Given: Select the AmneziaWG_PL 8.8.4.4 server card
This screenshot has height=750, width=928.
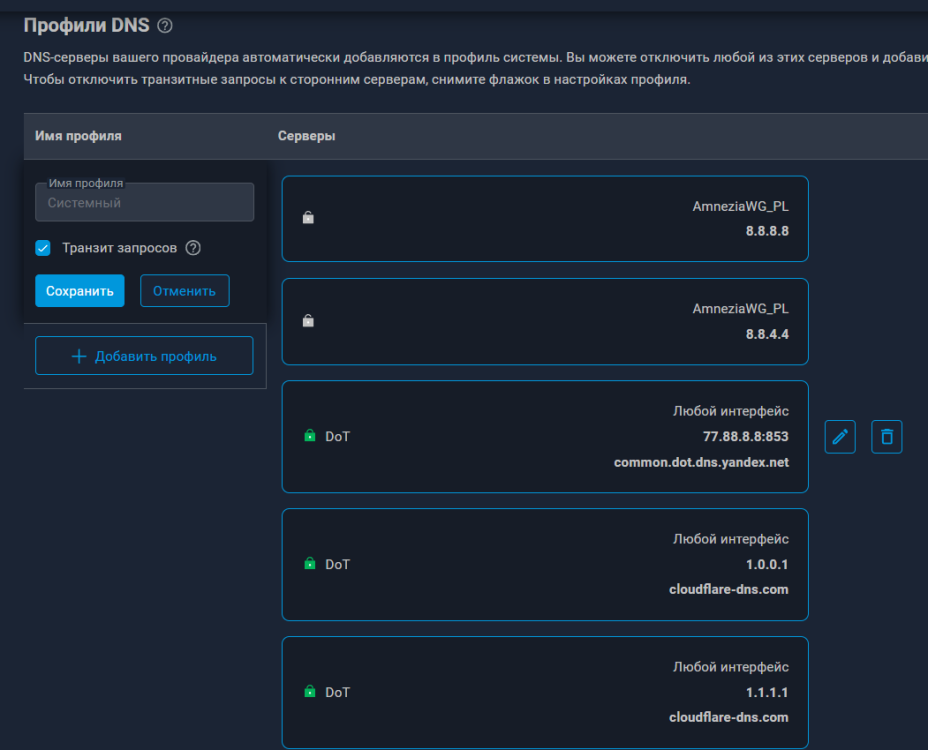Looking at the screenshot, I should pyautogui.click(x=544, y=321).
